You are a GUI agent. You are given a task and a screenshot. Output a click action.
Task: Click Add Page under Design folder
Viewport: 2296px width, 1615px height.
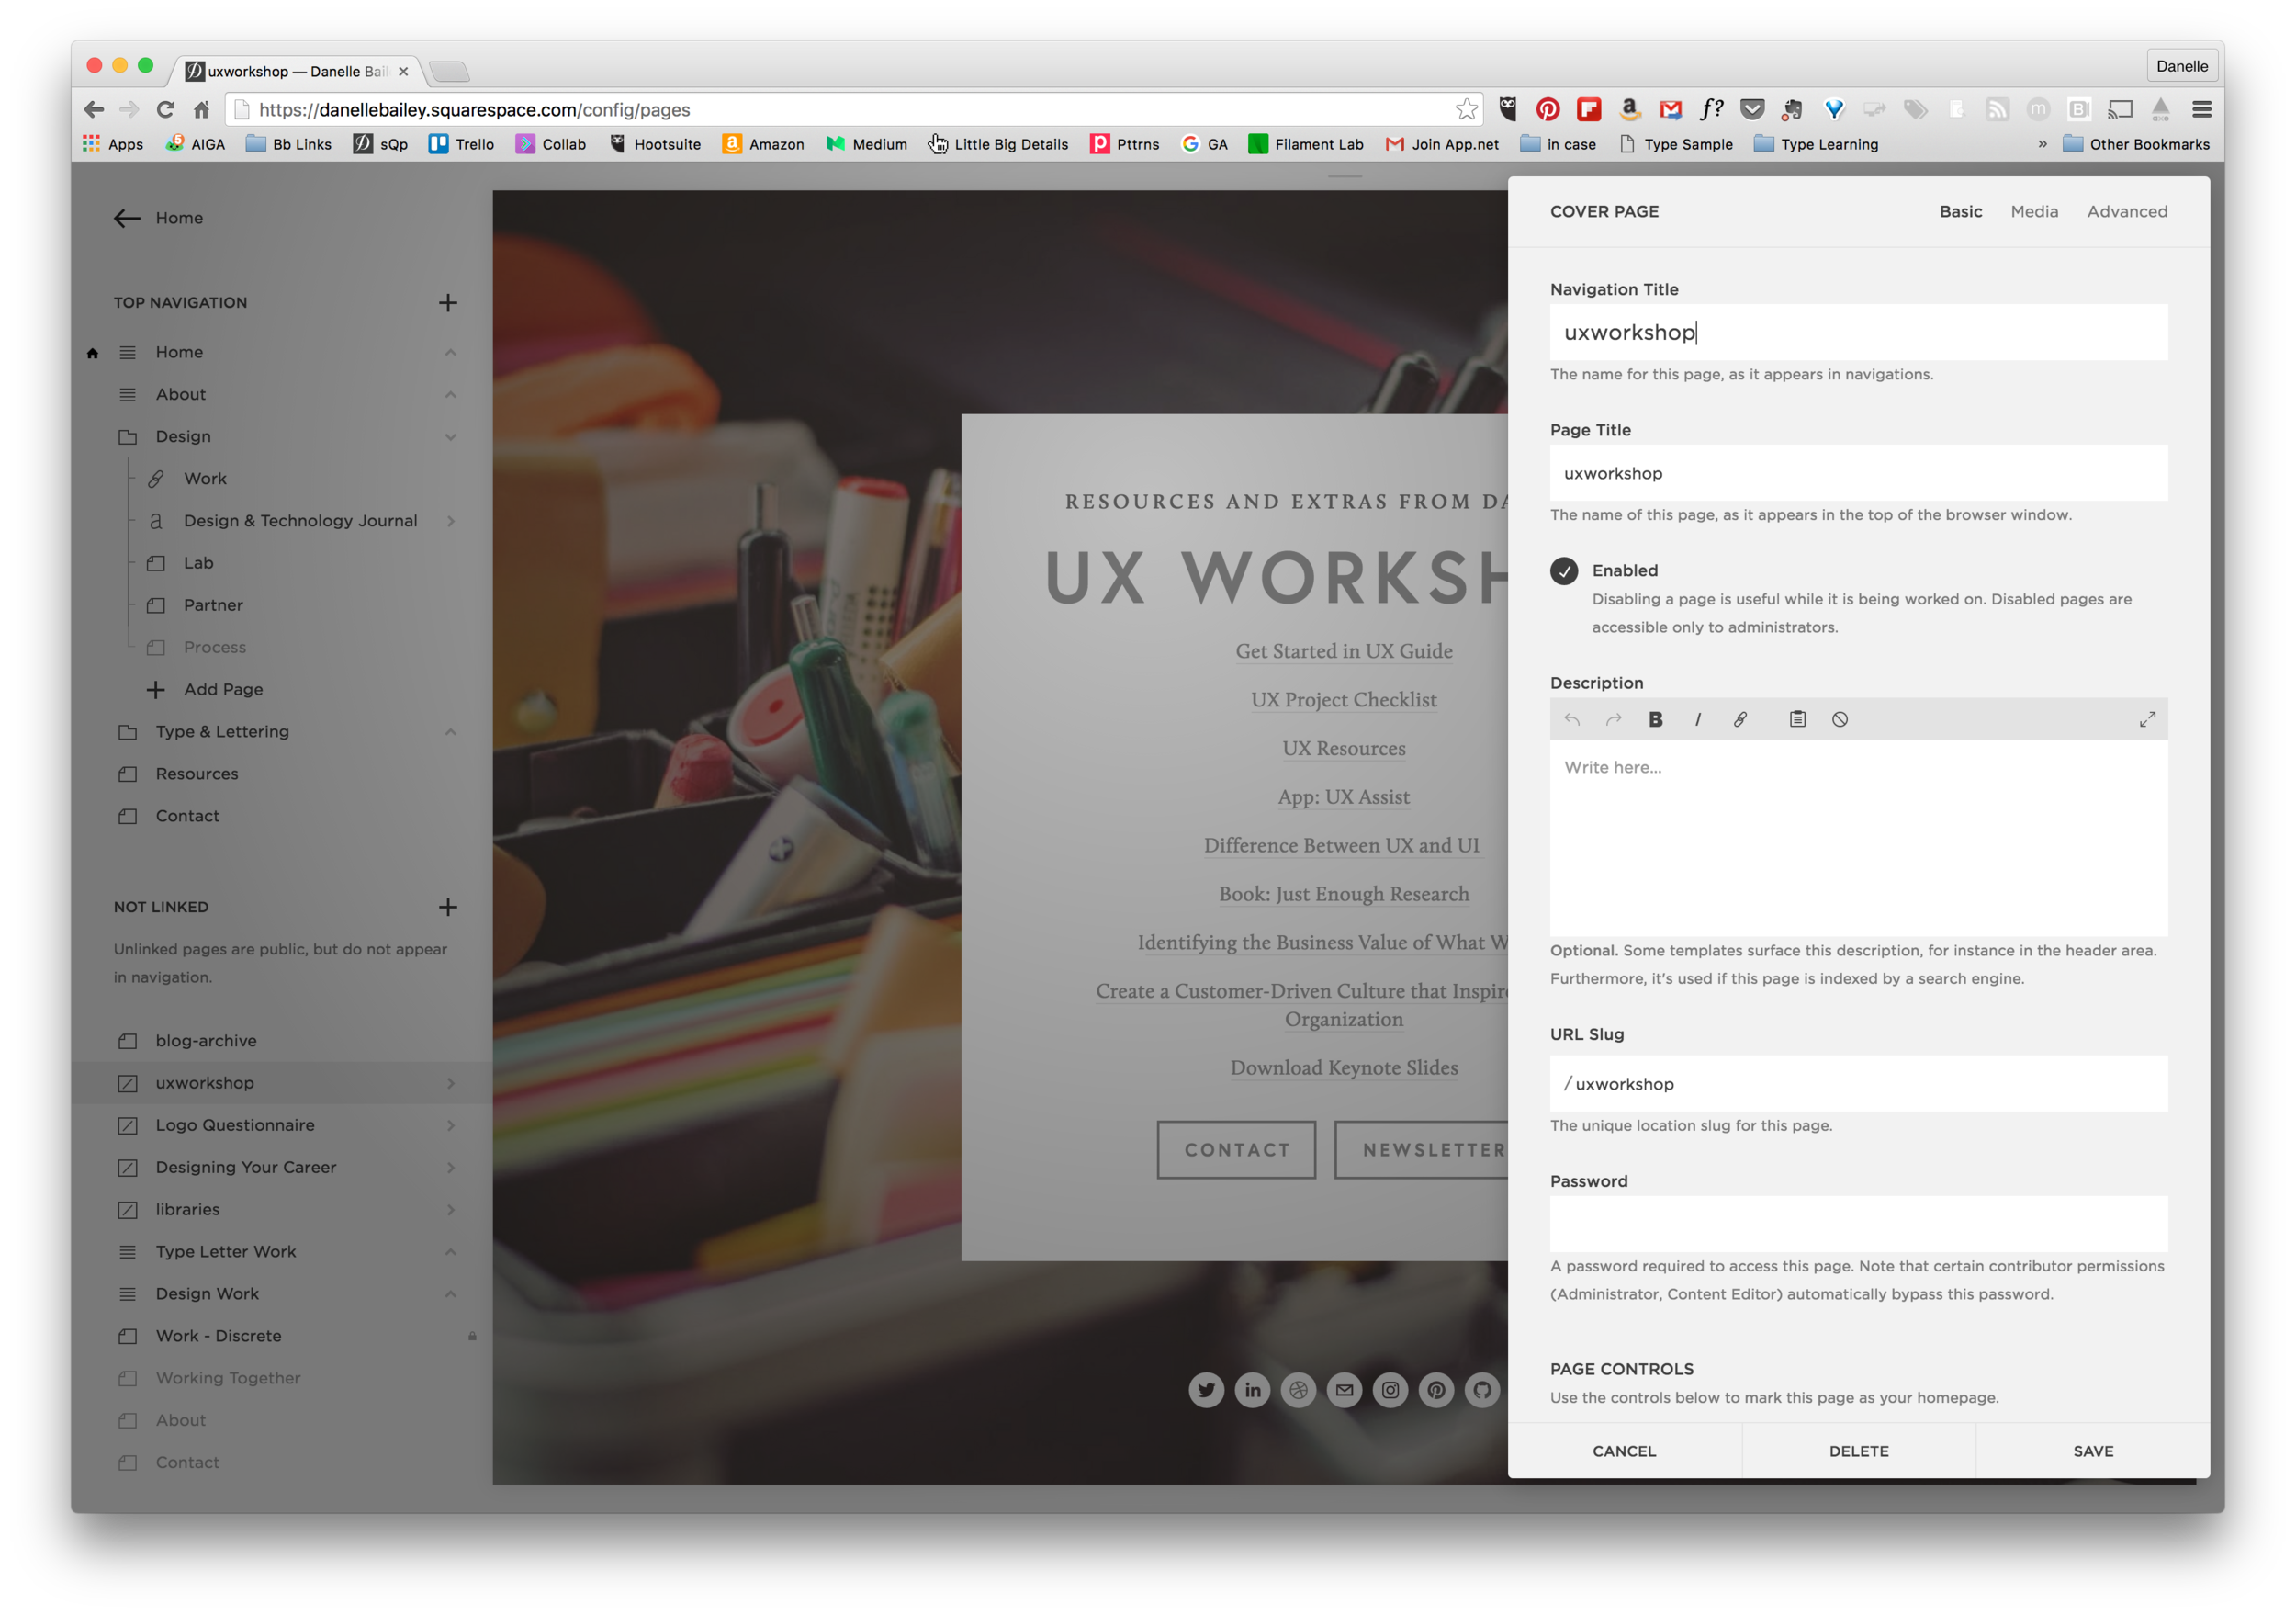coord(223,689)
